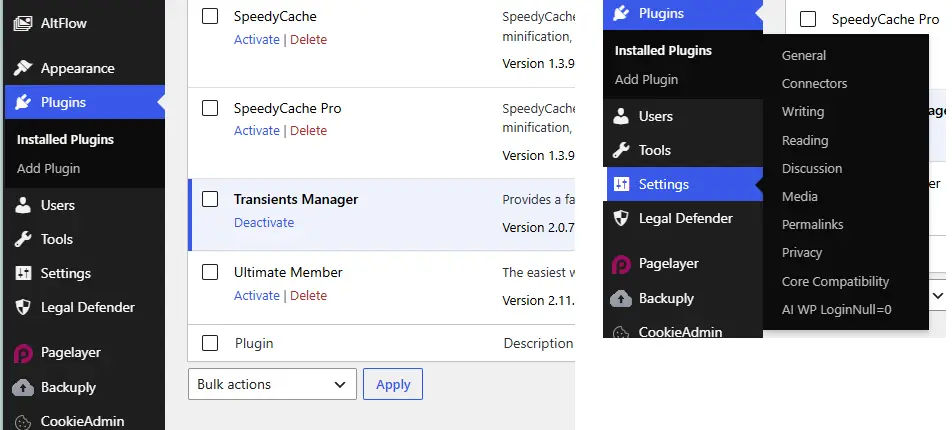The height and width of the screenshot is (430, 952).
Task: Select Media in the Settings flyout
Action: pyautogui.click(x=800, y=196)
